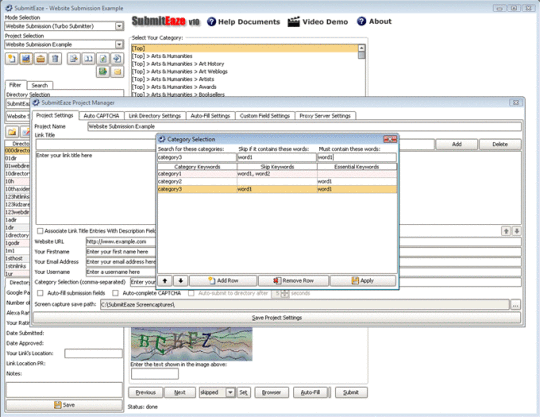The width and height of the screenshot is (540, 417).
Task: Click the Browser button
Action: click(271, 393)
